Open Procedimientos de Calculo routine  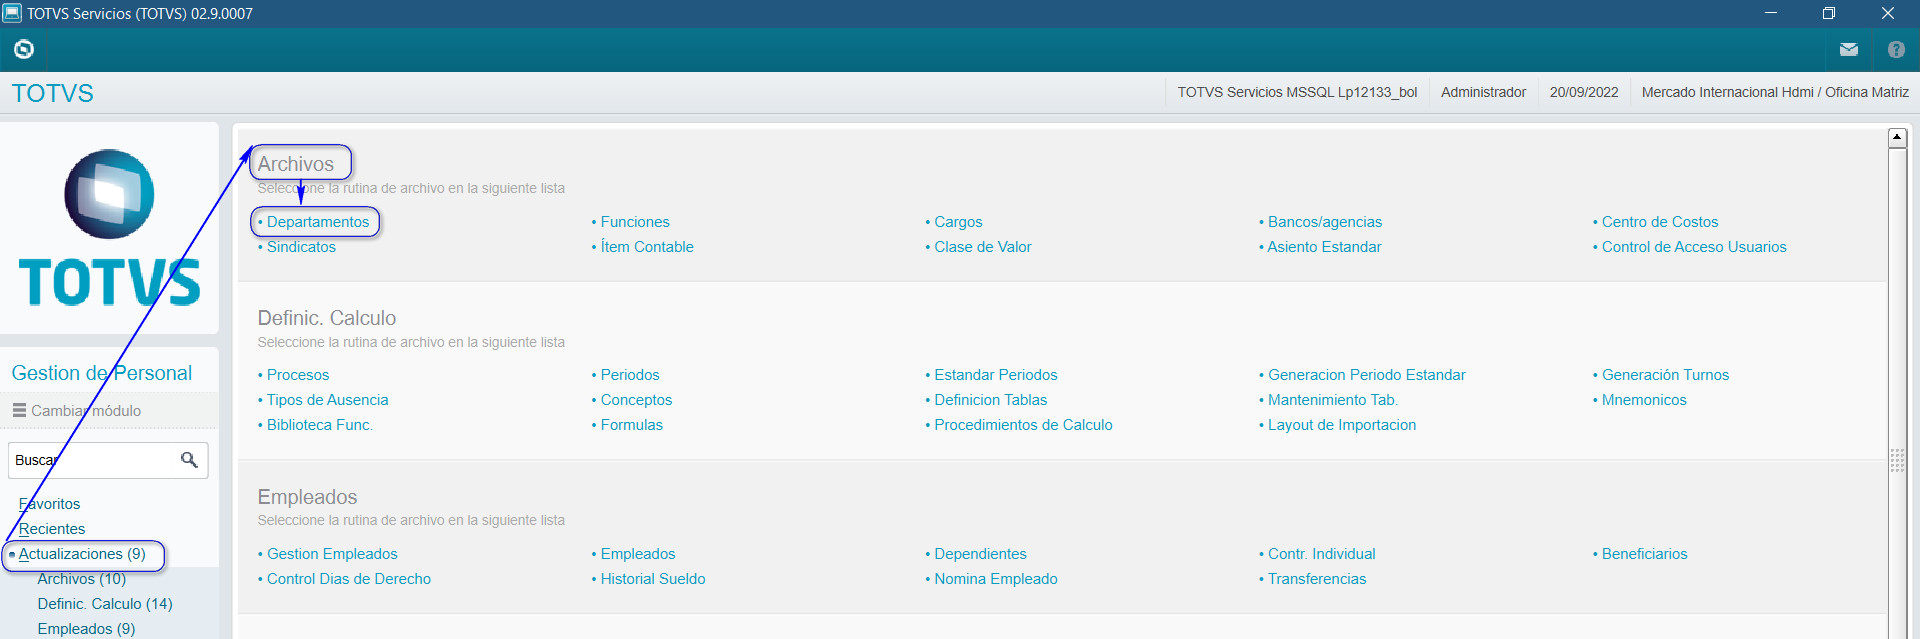click(x=1023, y=425)
